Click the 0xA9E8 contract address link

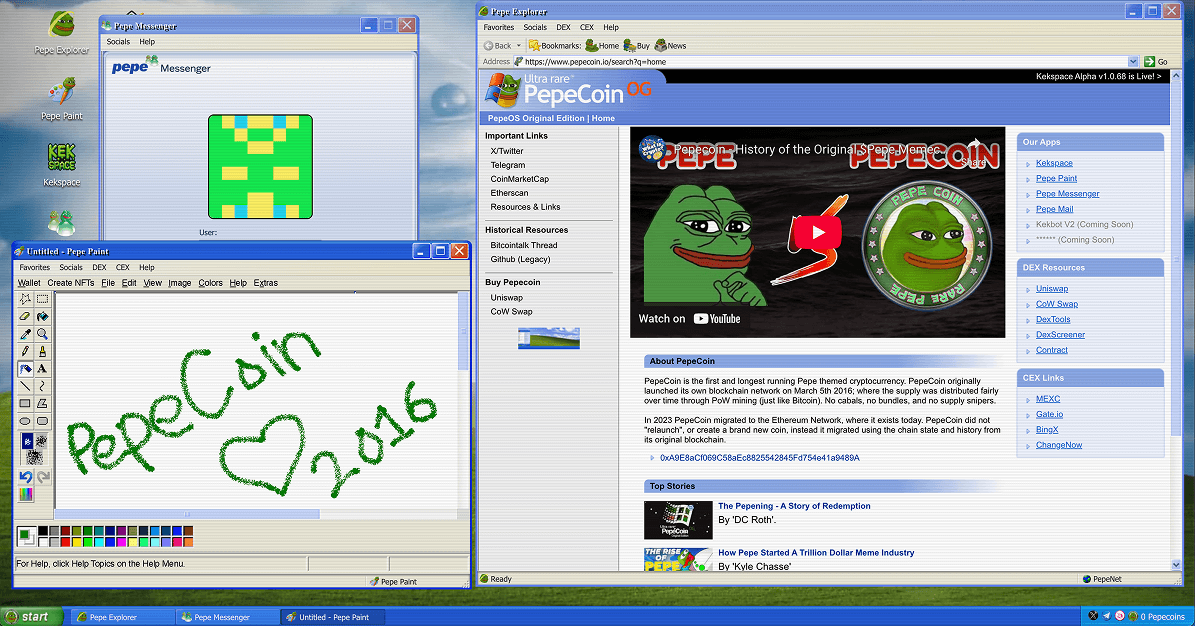point(759,458)
